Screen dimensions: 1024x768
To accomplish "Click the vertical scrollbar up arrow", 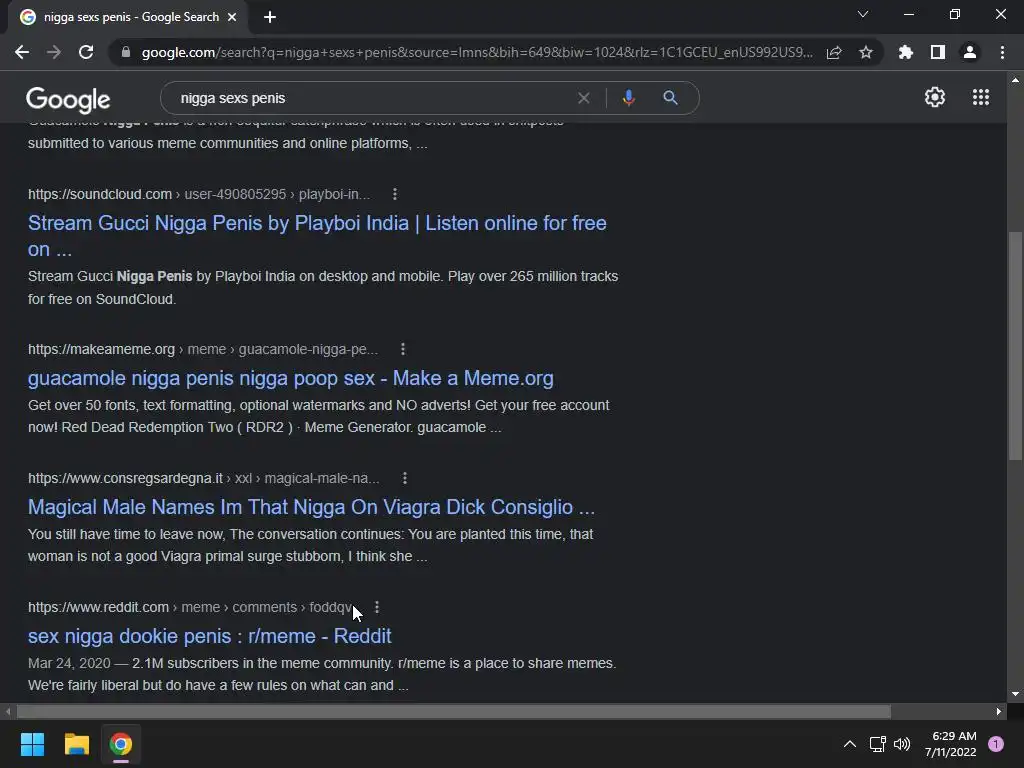I will [x=1015, y=80].
